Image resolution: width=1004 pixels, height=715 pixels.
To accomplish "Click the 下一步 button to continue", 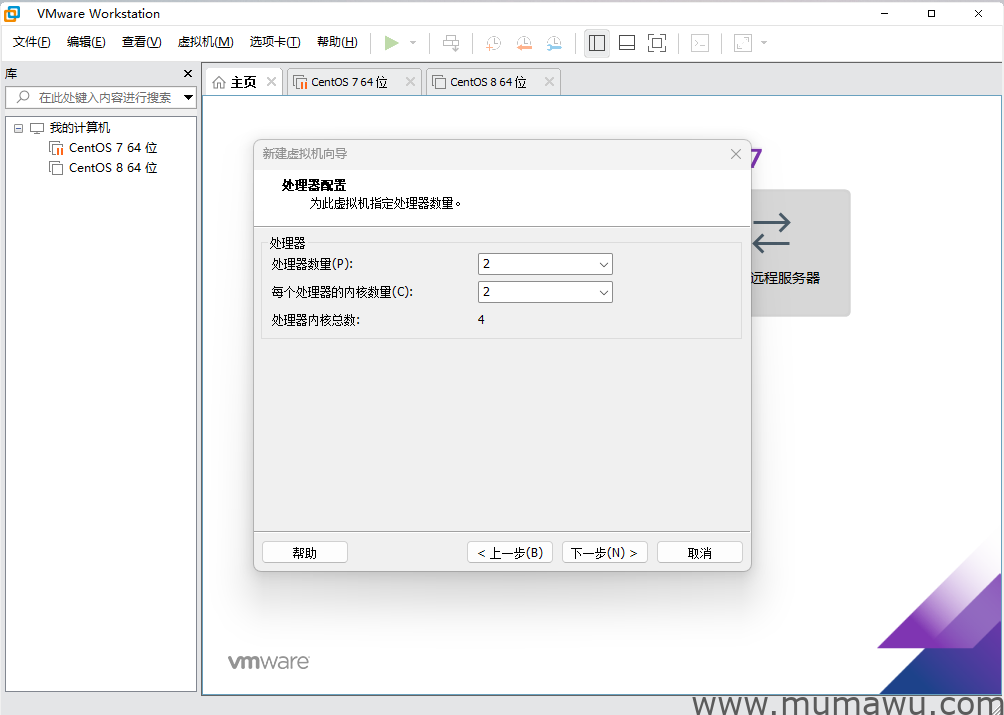I will point(604,551).
